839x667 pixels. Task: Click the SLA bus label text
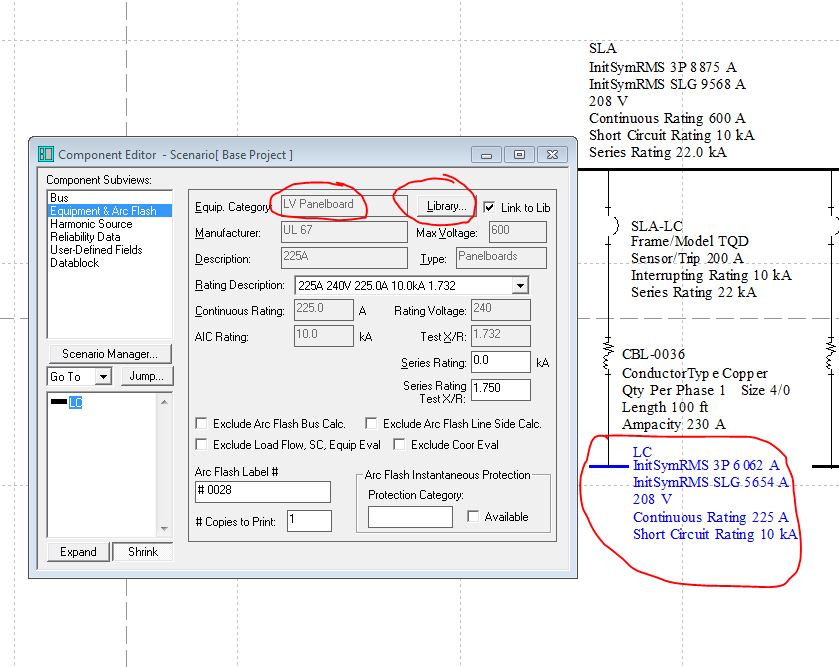coord(603,48)
